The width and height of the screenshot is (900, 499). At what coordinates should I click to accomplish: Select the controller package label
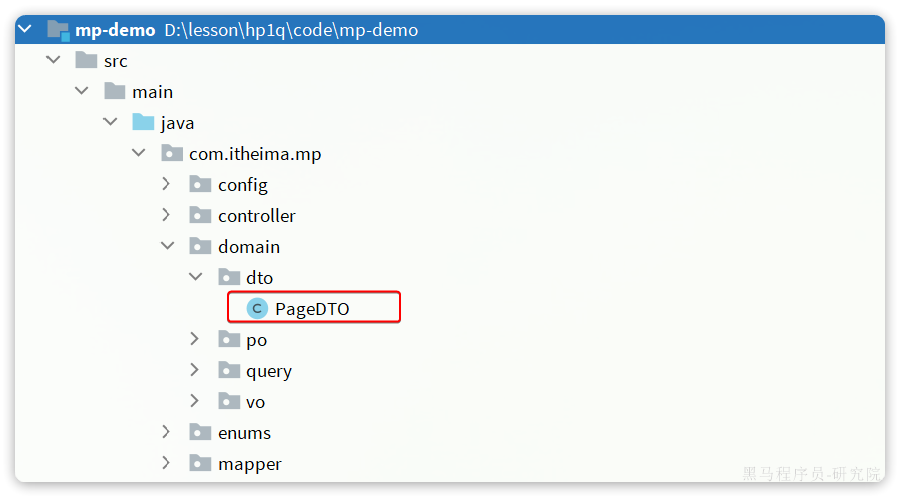coord(256,216)
